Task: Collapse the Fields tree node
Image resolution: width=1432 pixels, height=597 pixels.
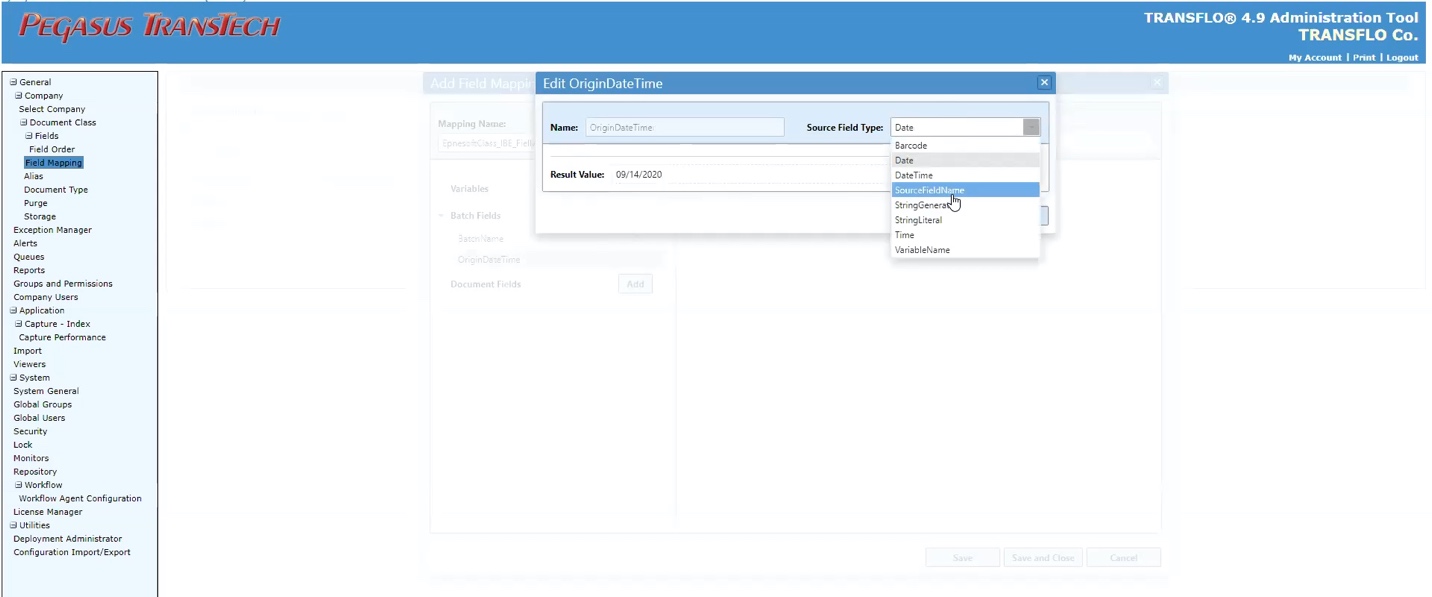Action: click(x=29, y=136)
